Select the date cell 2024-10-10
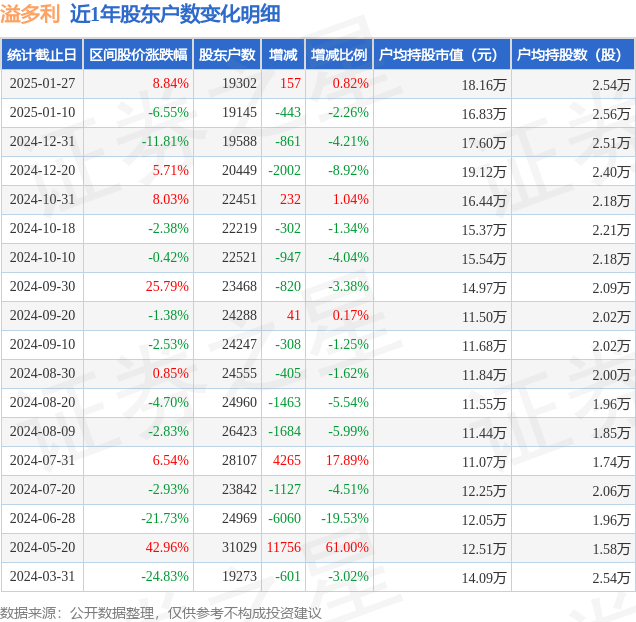The width and height of the screenshot is (636, 622). pyautogui.click(x=43, y=258)
